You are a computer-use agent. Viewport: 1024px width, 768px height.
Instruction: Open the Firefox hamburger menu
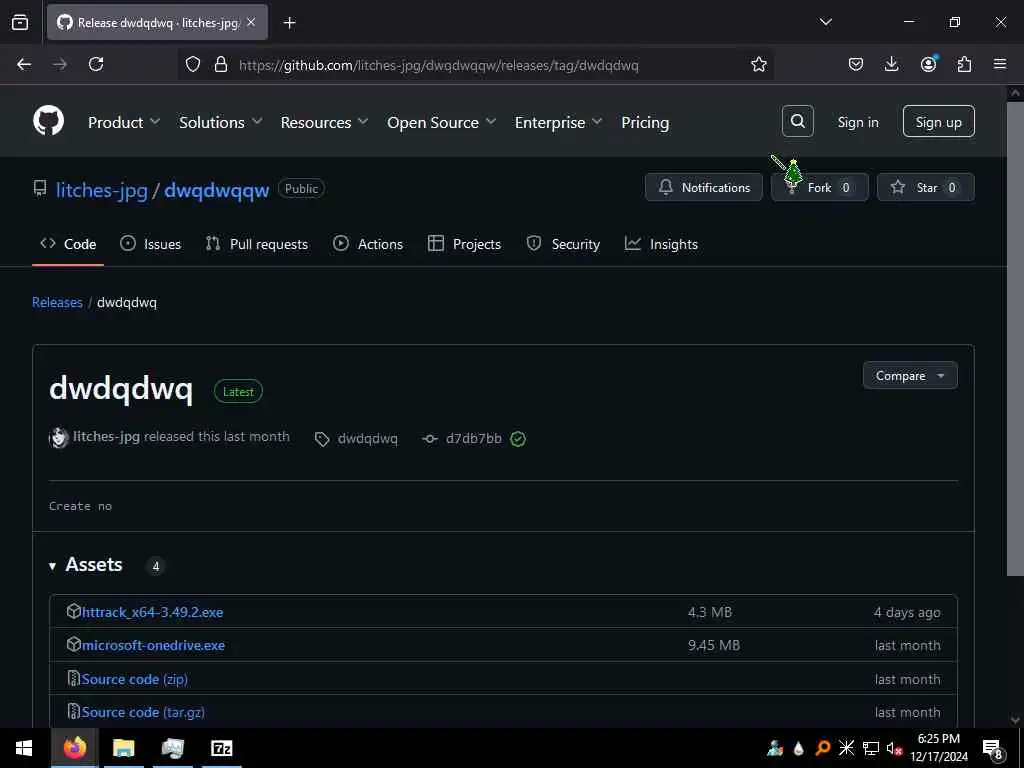pos(1000,64)
